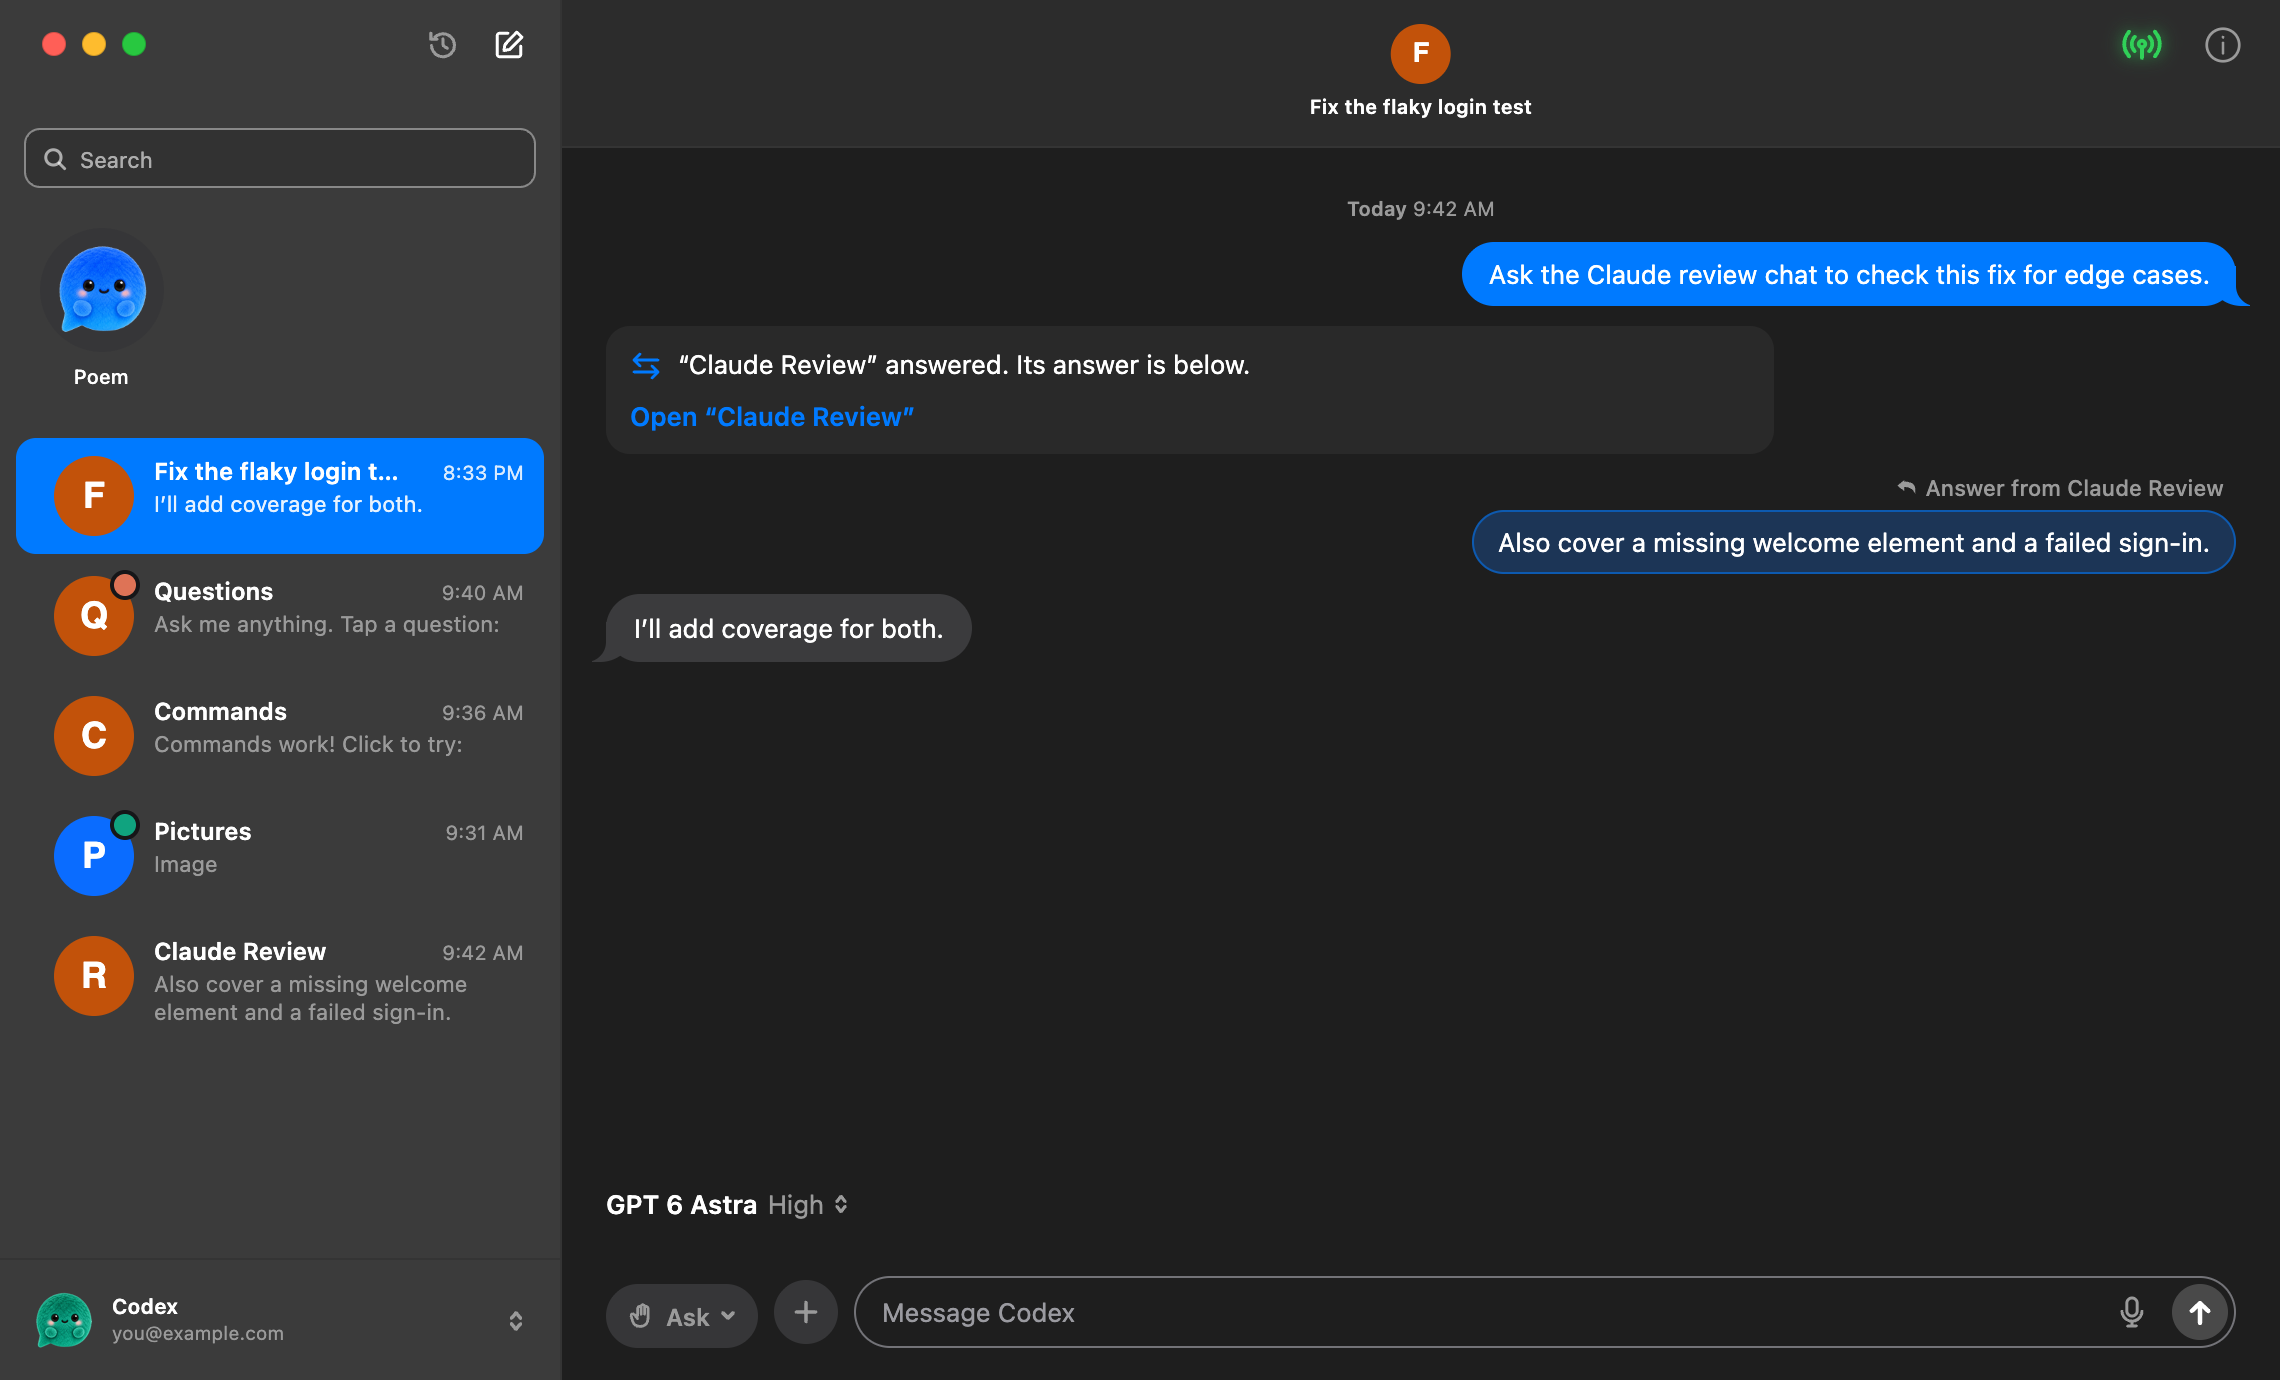
Task: Click the Today 9:42 AM timestamp
Action: pyautogui.click(x=1420, y=209)
